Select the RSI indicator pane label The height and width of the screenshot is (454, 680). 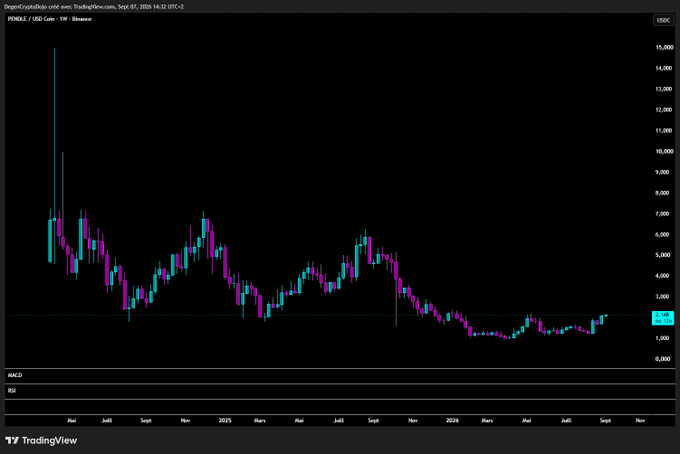click(12, 391)
